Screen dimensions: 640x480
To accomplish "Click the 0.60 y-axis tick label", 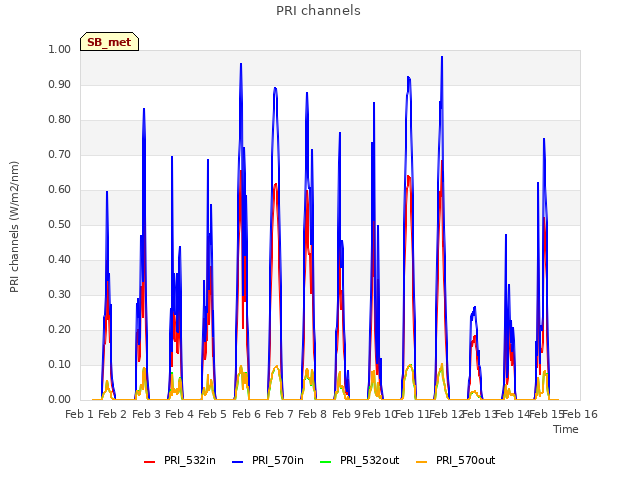I will (x=60, y=189).
